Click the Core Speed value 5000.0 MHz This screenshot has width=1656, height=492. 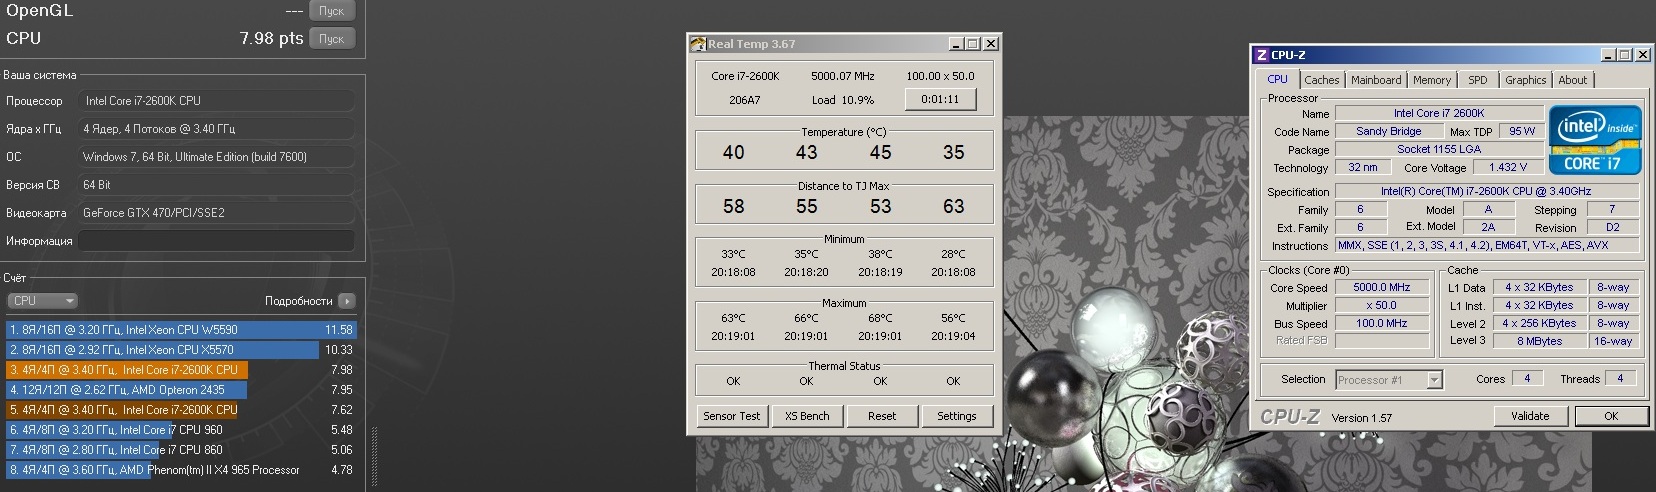[1381, 287]
